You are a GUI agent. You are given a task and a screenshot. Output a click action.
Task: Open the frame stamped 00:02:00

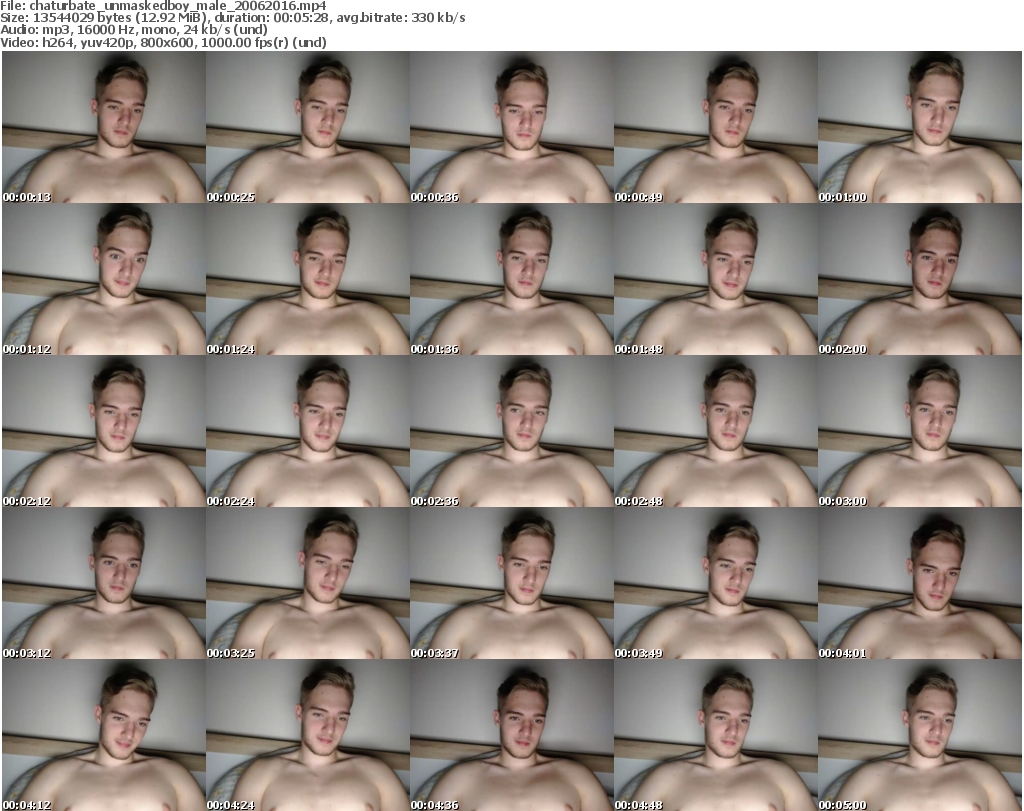920,279
